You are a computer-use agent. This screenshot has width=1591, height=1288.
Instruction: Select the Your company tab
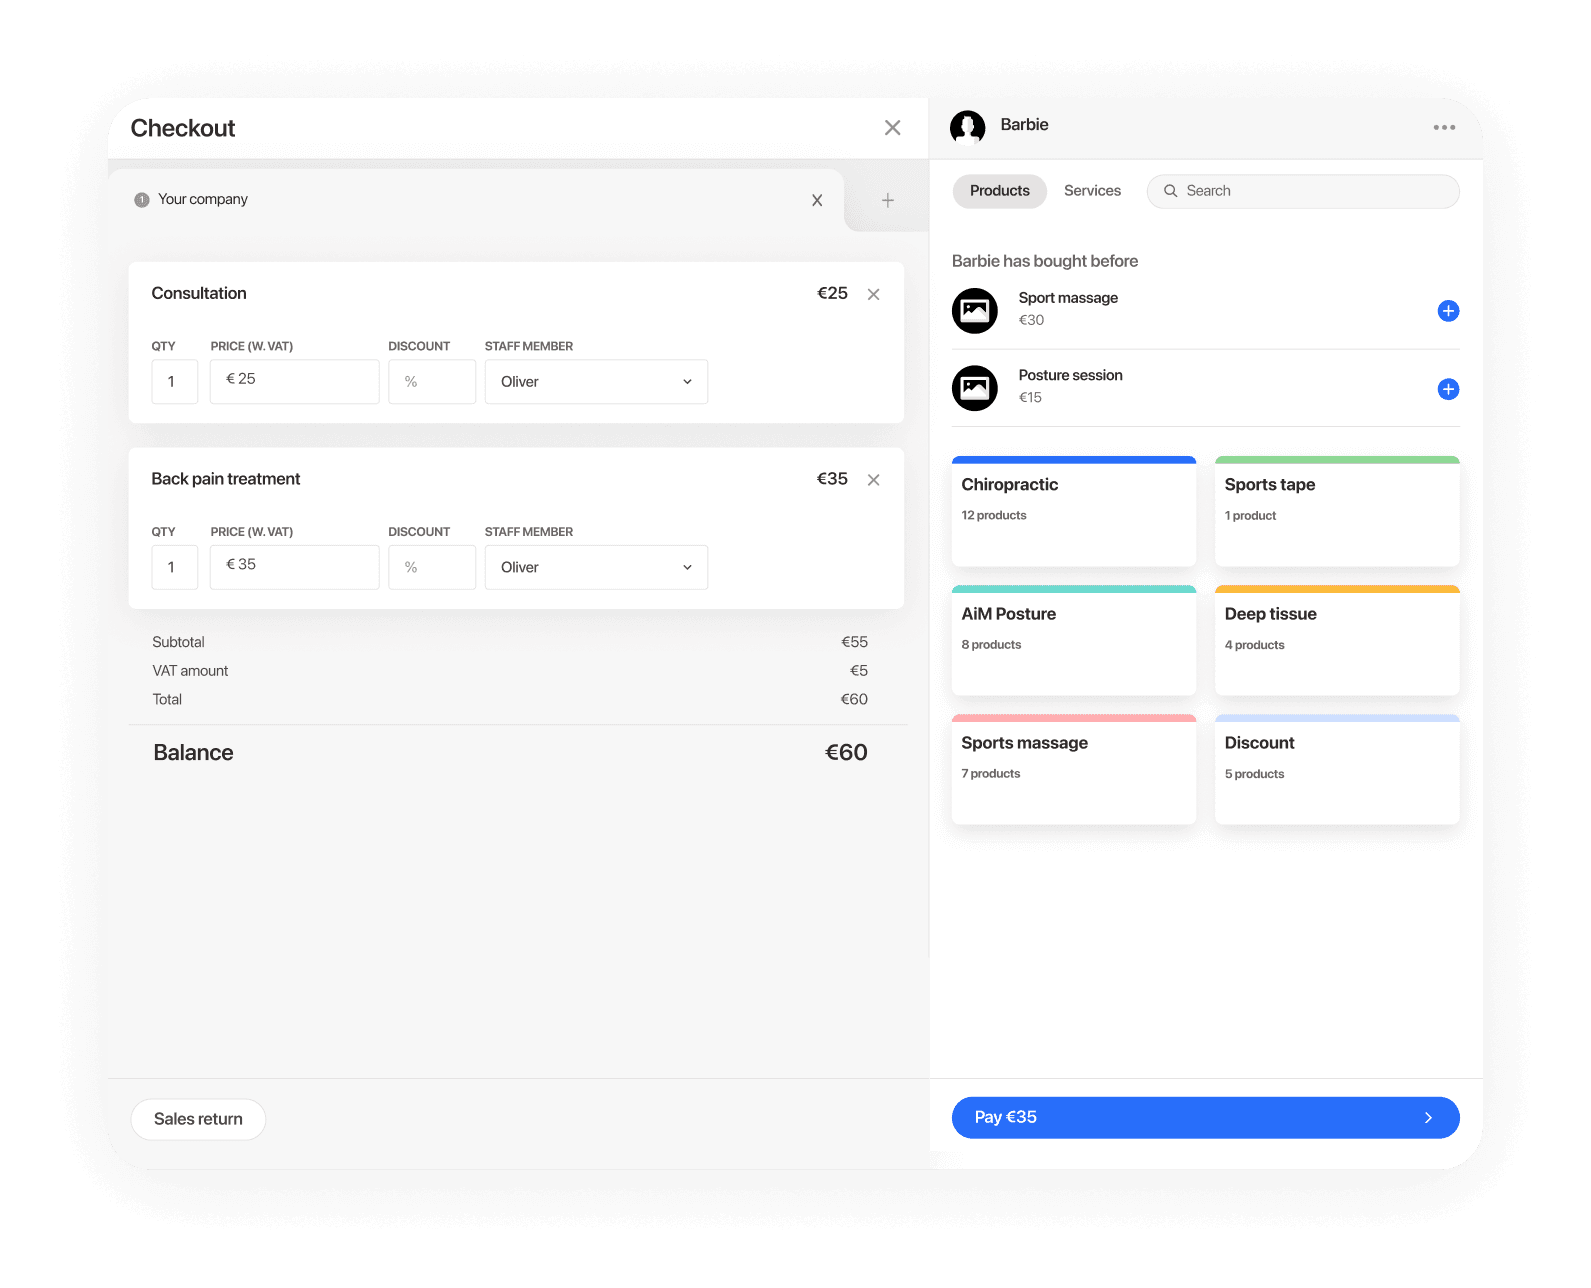pos(476,200)
